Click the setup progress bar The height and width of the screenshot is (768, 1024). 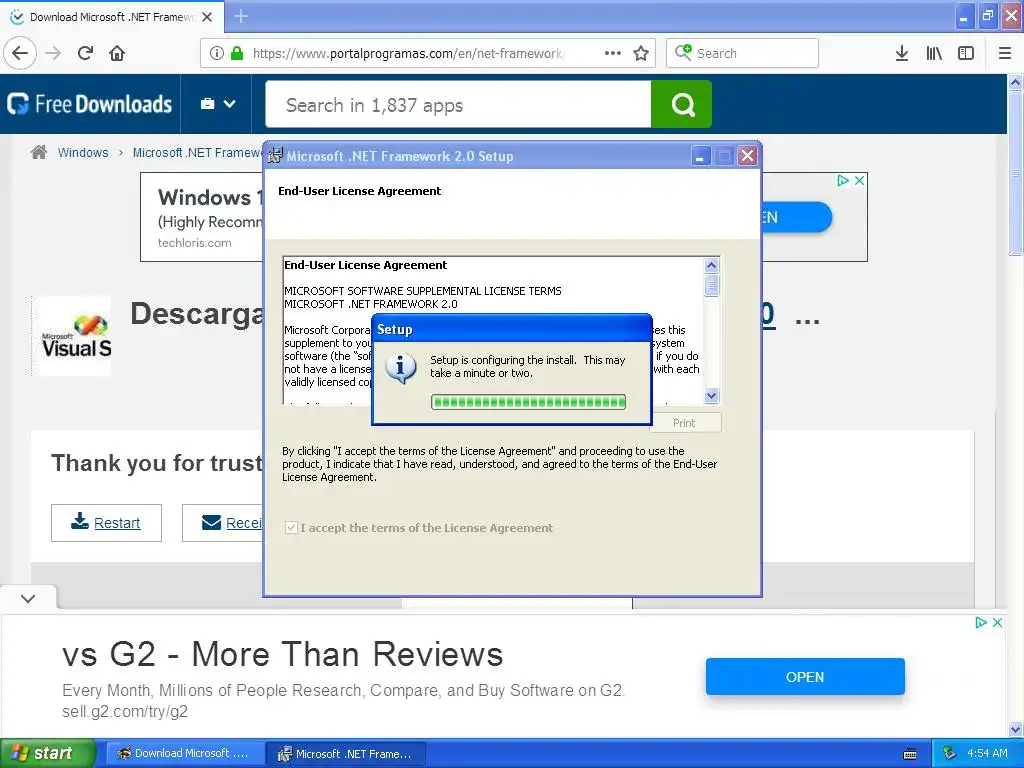pyautogui.click(x=528, y=402)
